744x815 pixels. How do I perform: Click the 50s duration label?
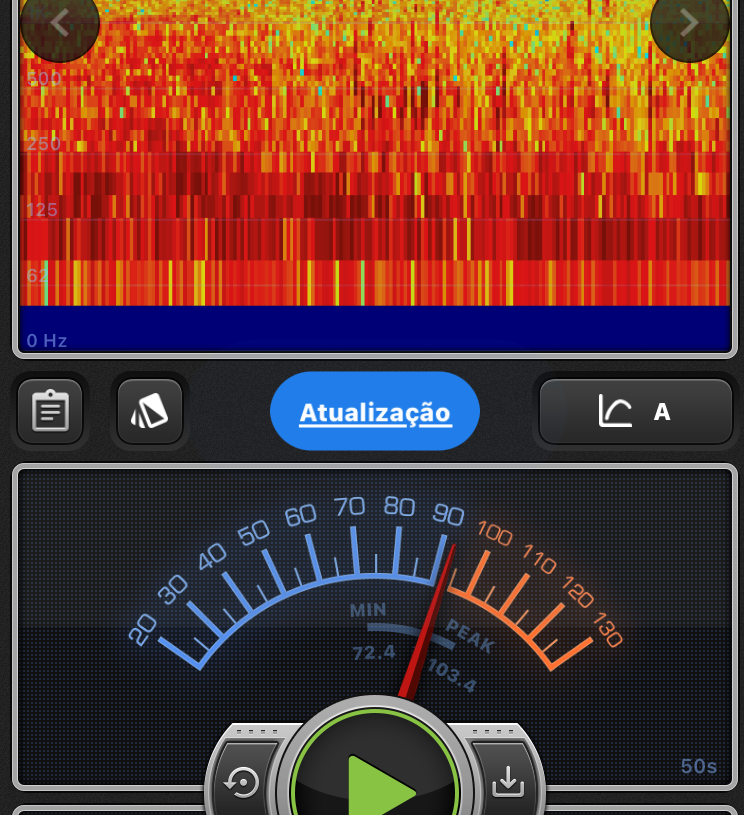pyautogui.click(x=699, y=767)
